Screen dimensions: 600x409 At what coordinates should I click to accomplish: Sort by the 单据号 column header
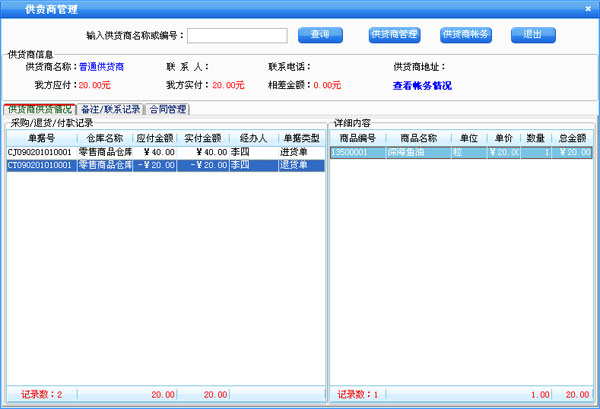point(40,138)
